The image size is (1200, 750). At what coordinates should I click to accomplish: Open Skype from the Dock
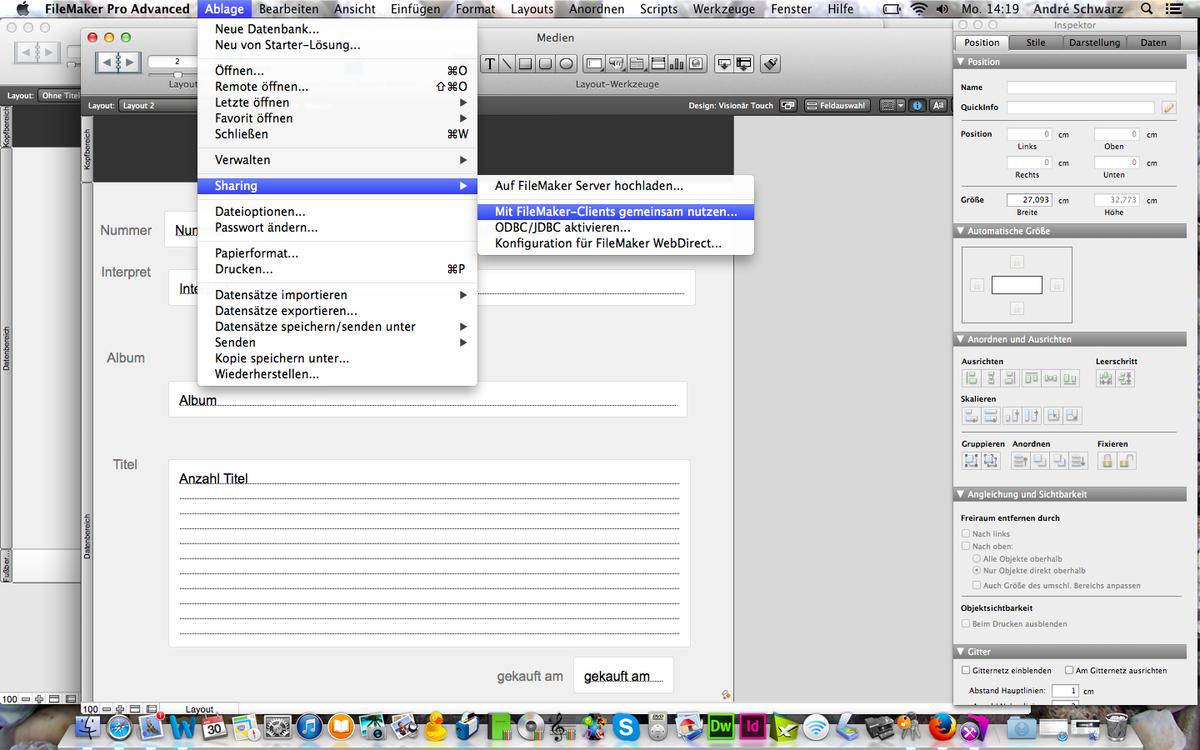[626, 727]
